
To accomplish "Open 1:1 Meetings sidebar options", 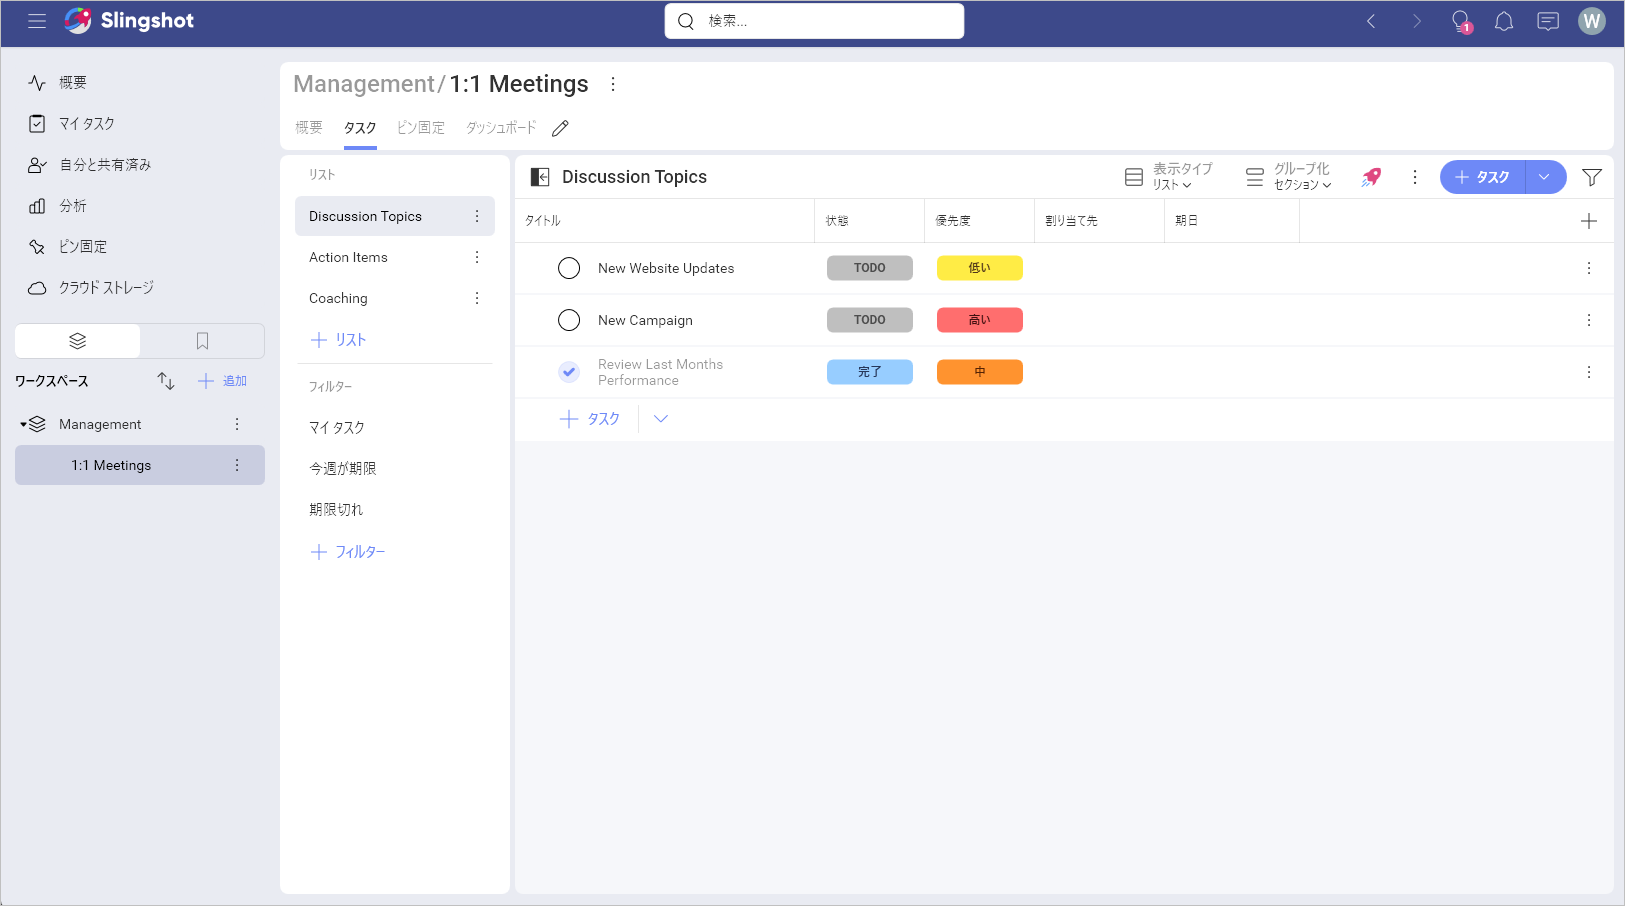I will point(237,465).
